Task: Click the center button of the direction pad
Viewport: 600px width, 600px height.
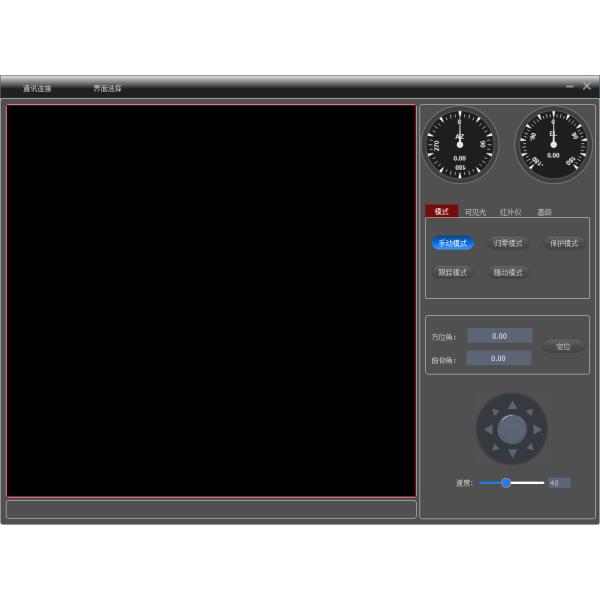Action: pos(512,429)
